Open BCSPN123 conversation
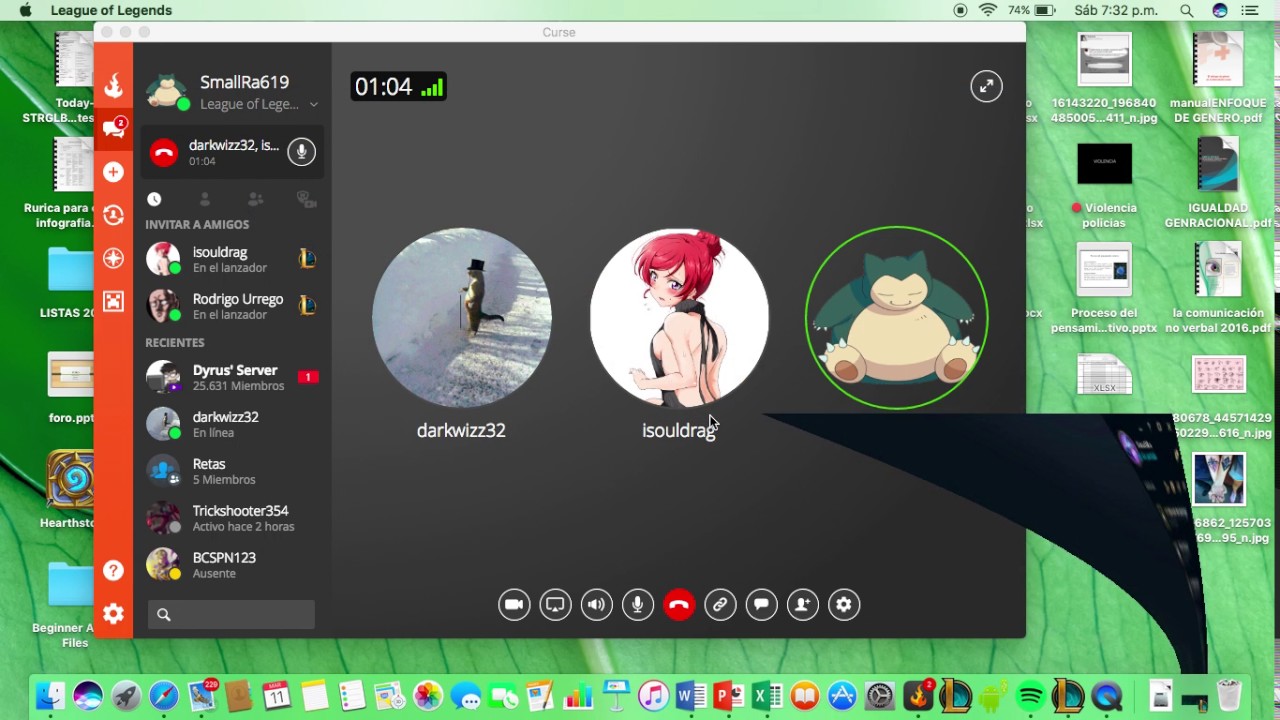This screenshot has width=1280, height=720. 232,565
